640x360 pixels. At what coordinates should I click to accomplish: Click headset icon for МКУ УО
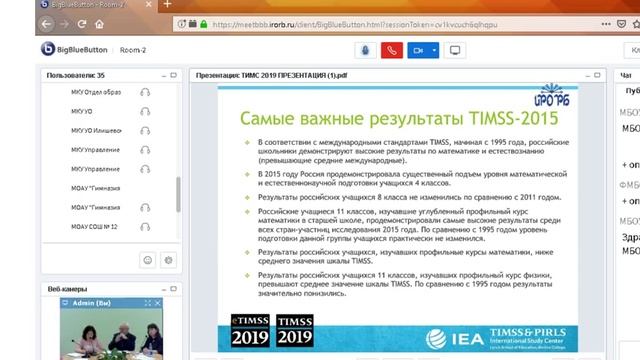point(145,111)
